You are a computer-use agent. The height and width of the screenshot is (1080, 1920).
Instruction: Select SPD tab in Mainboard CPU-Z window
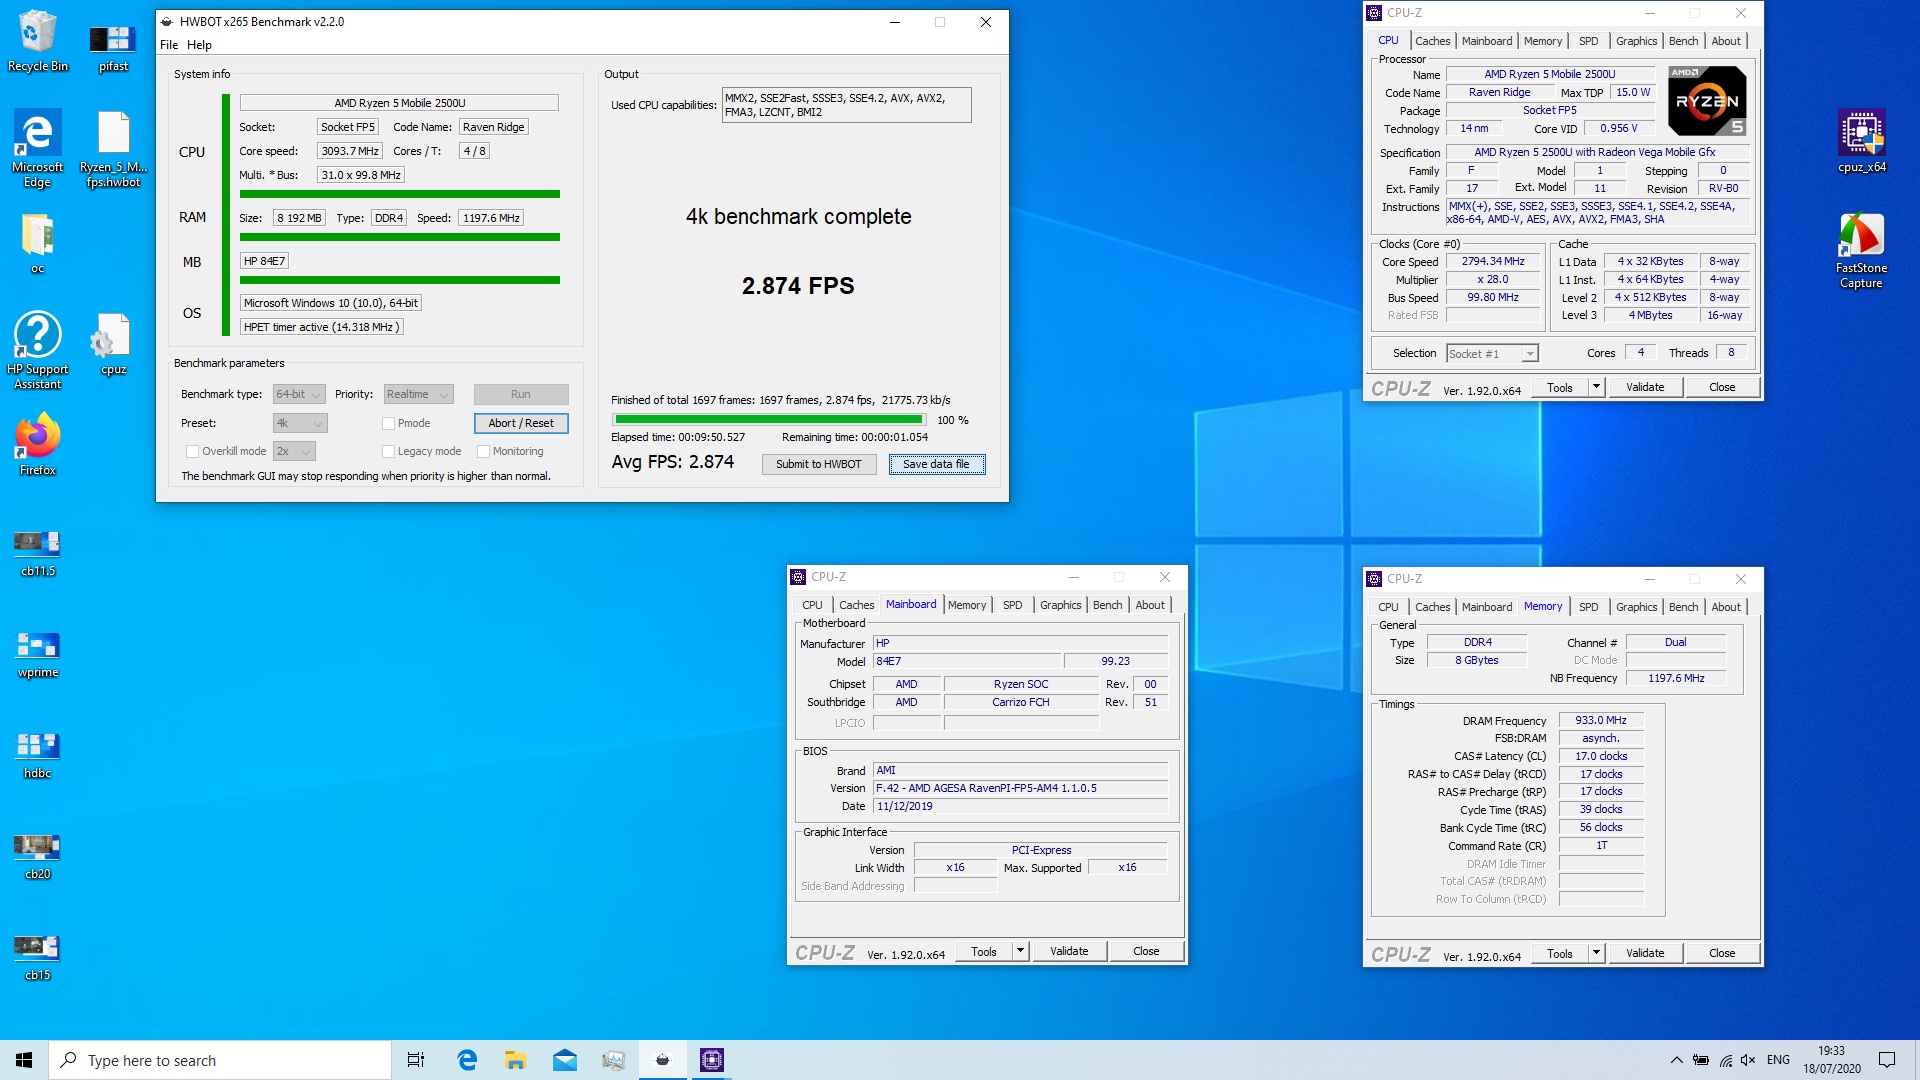(x=1012, y=605)
